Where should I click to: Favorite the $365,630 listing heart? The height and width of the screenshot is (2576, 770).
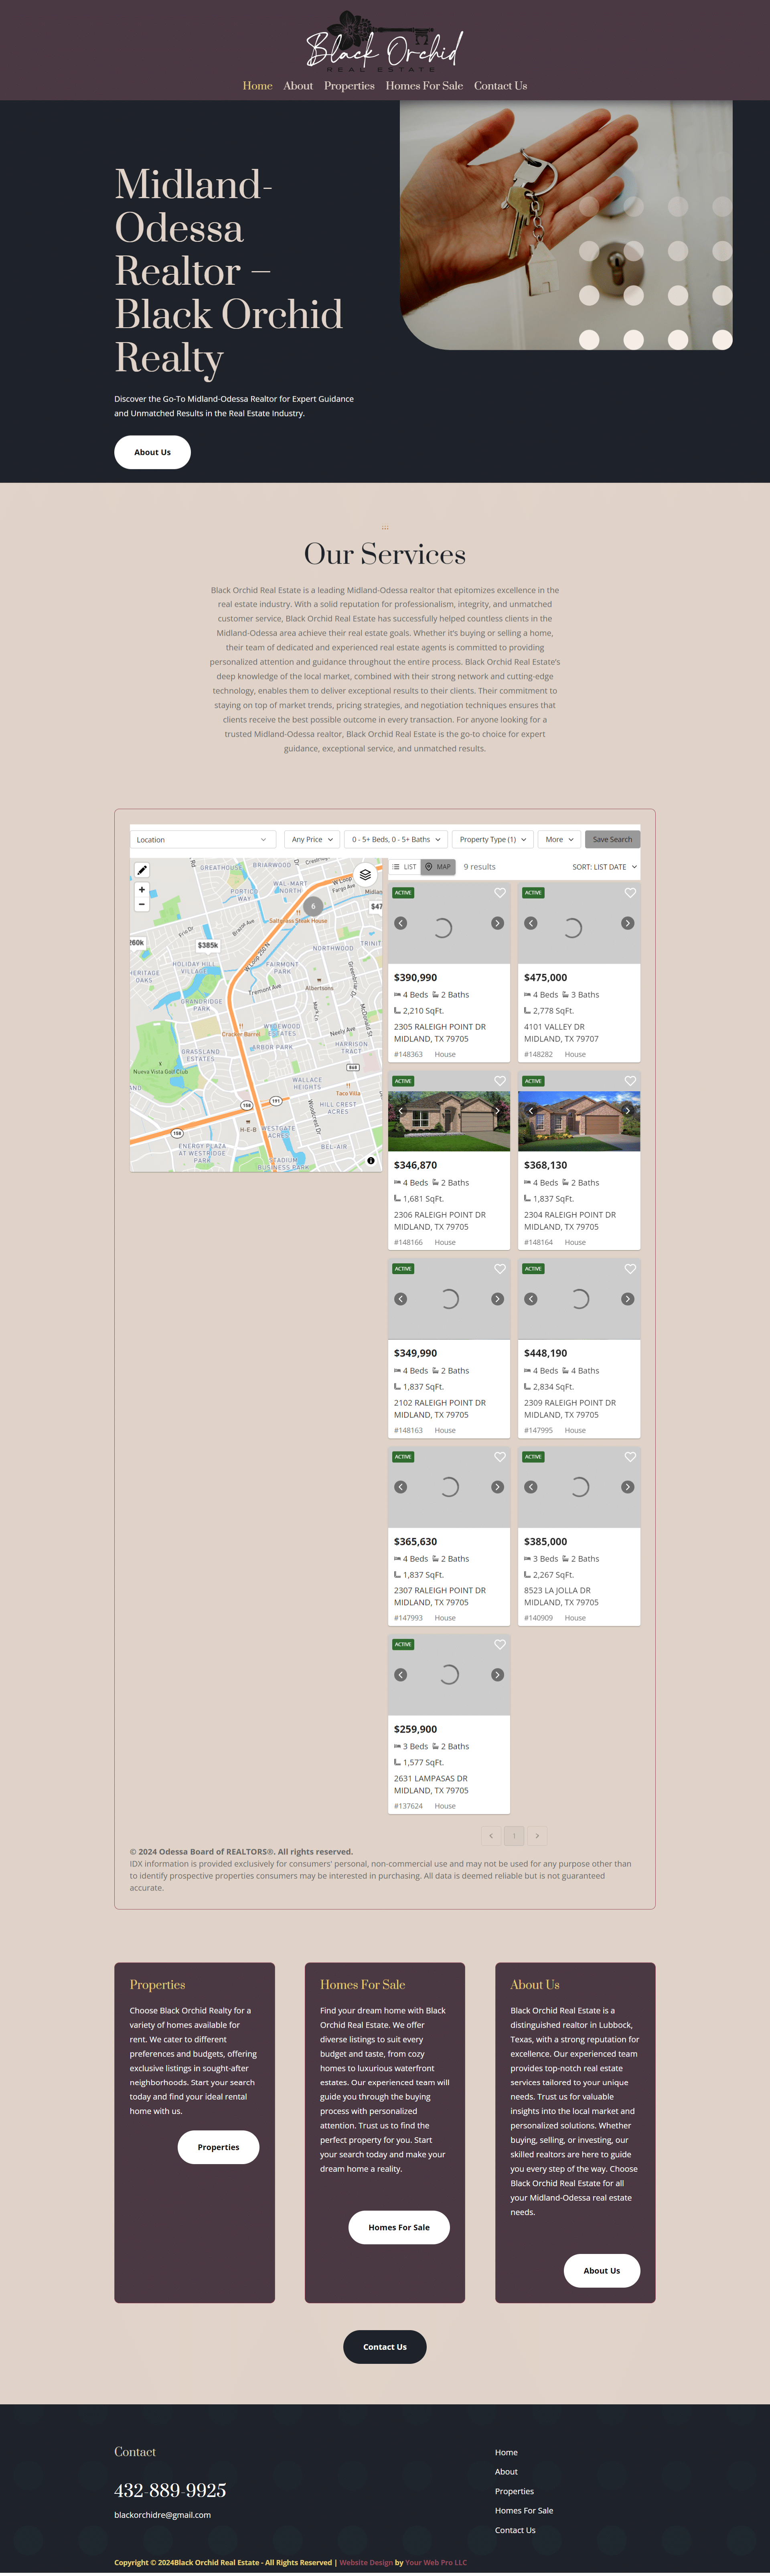pyautogui.click(x=500, y=1457)
